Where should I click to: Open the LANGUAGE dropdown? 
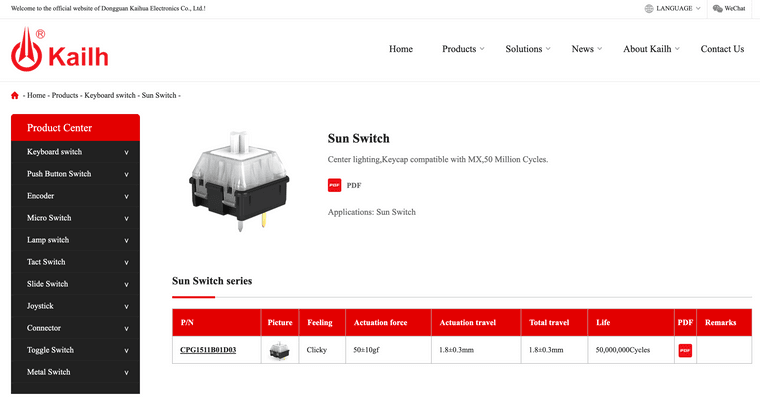click(673, 8)
